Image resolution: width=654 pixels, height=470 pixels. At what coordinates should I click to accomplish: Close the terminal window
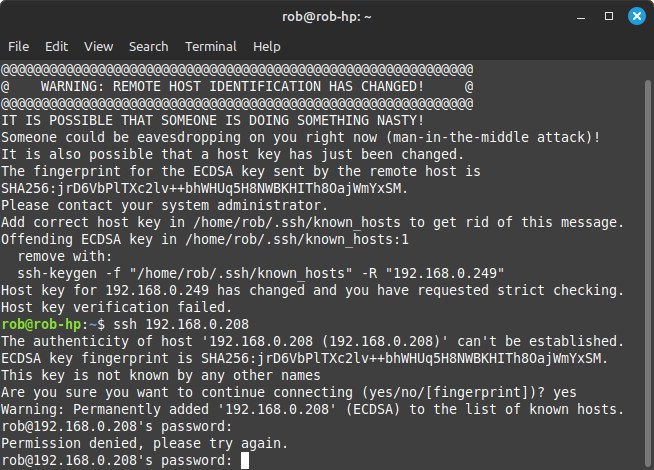pyautogui.click(x=636, y=16)
